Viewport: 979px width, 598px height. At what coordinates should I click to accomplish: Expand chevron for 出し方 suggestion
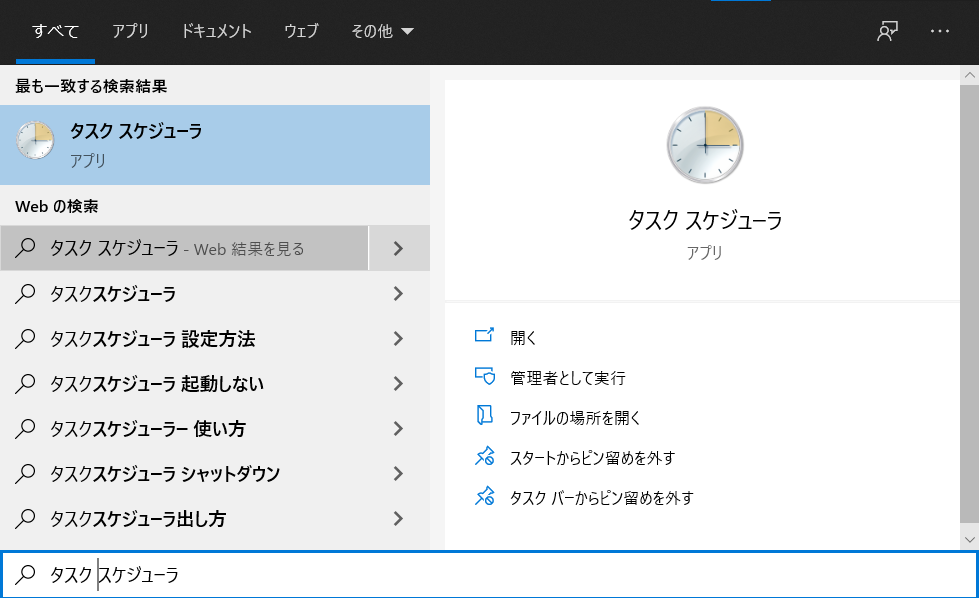tap(398, 518)
